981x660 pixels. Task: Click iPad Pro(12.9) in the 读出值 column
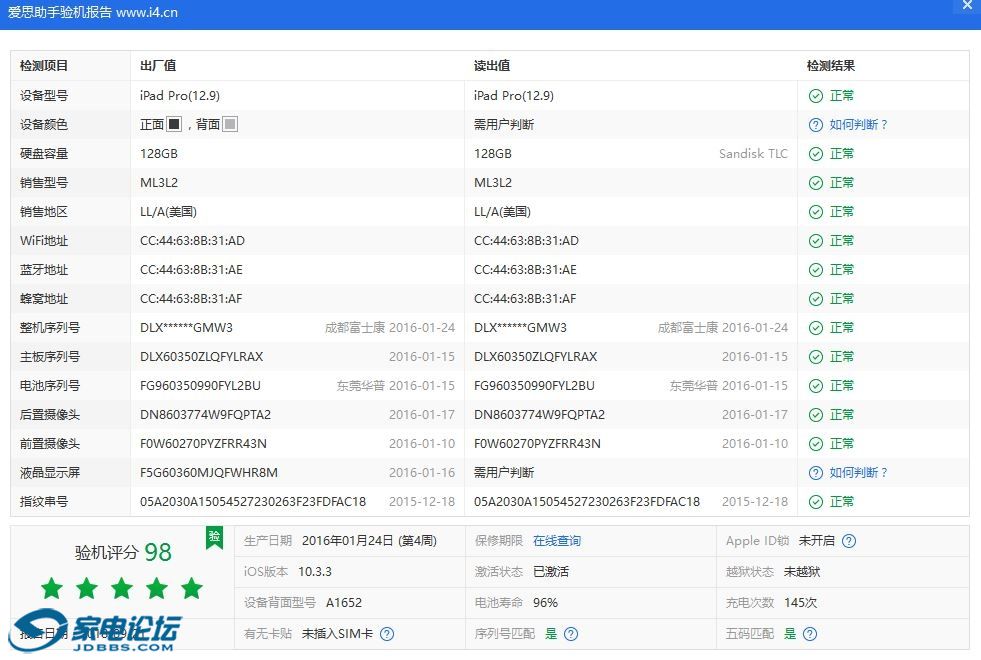click(514, 96)
